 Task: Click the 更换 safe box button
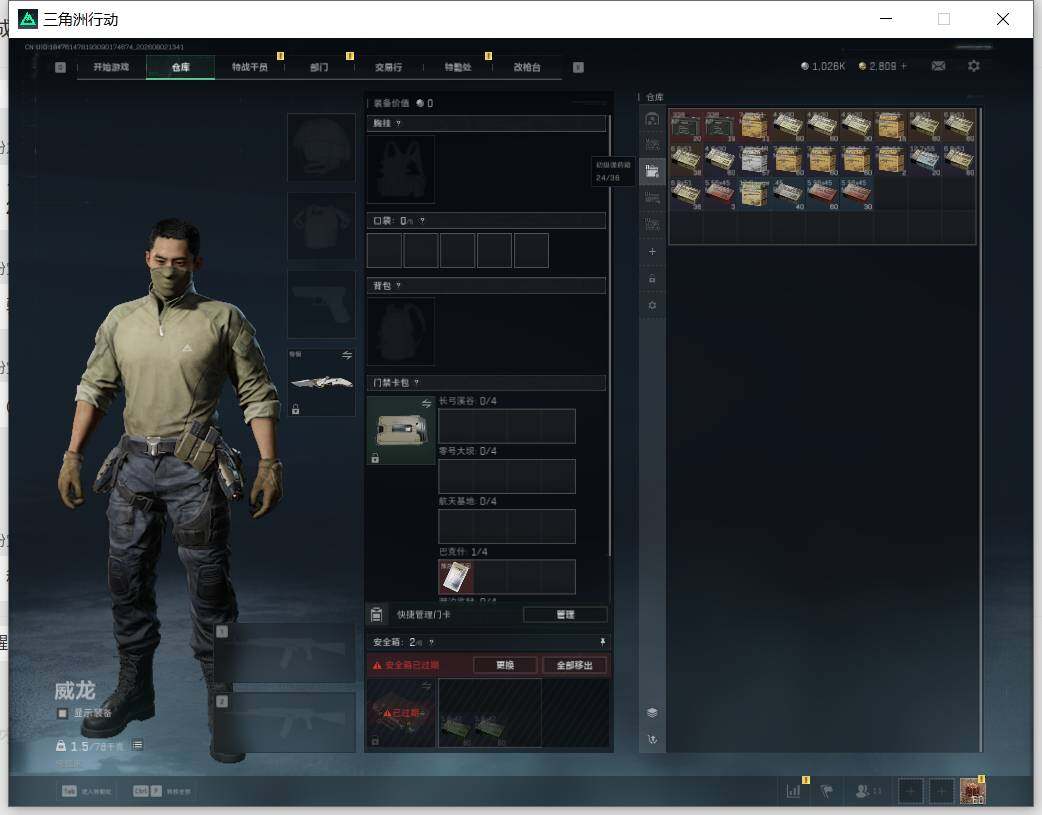click(505, 665)
